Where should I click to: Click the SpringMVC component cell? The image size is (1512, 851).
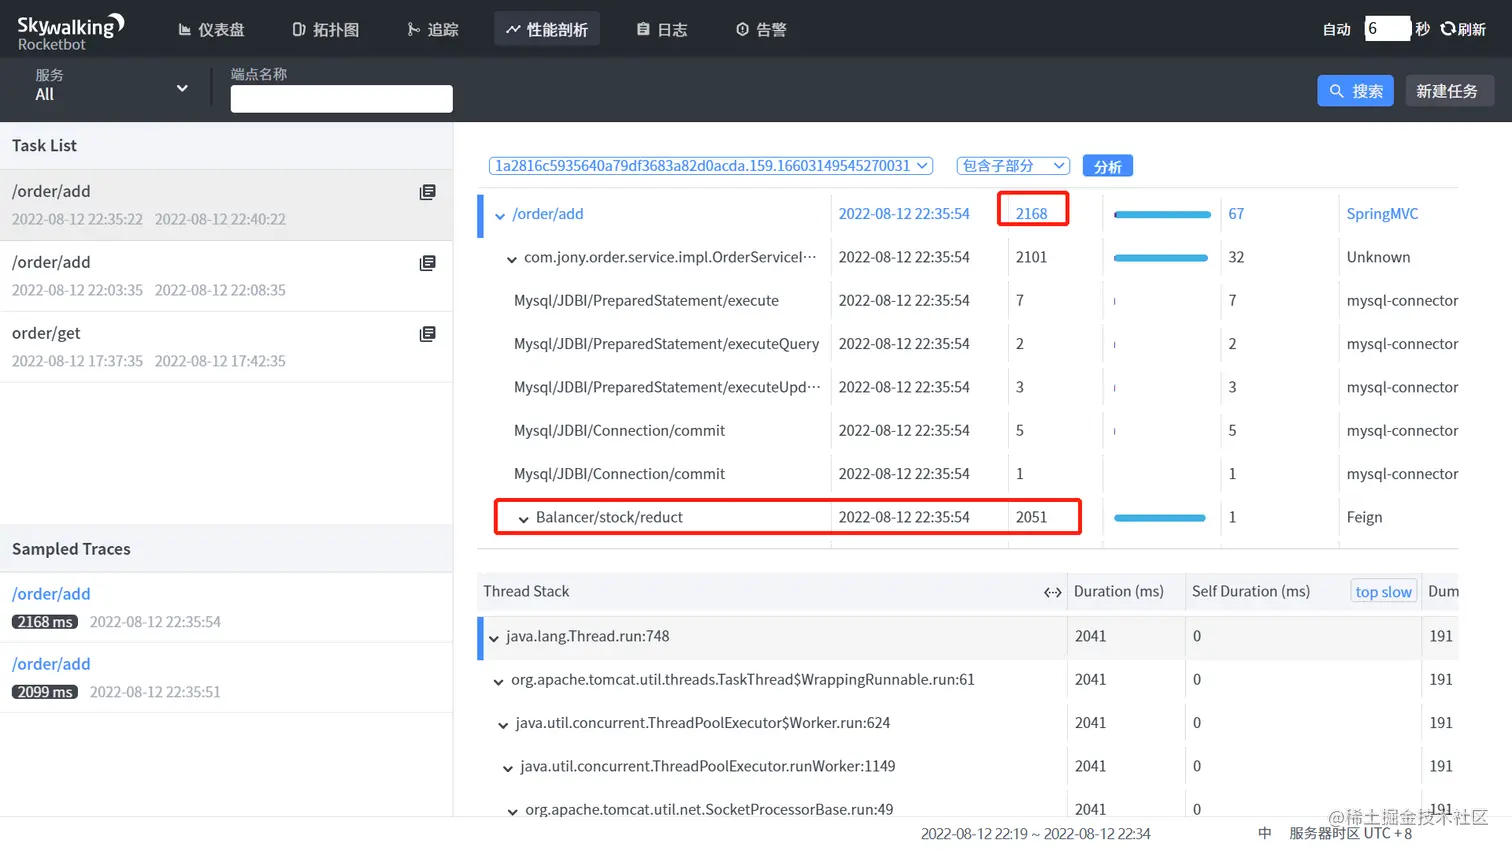1382,214
